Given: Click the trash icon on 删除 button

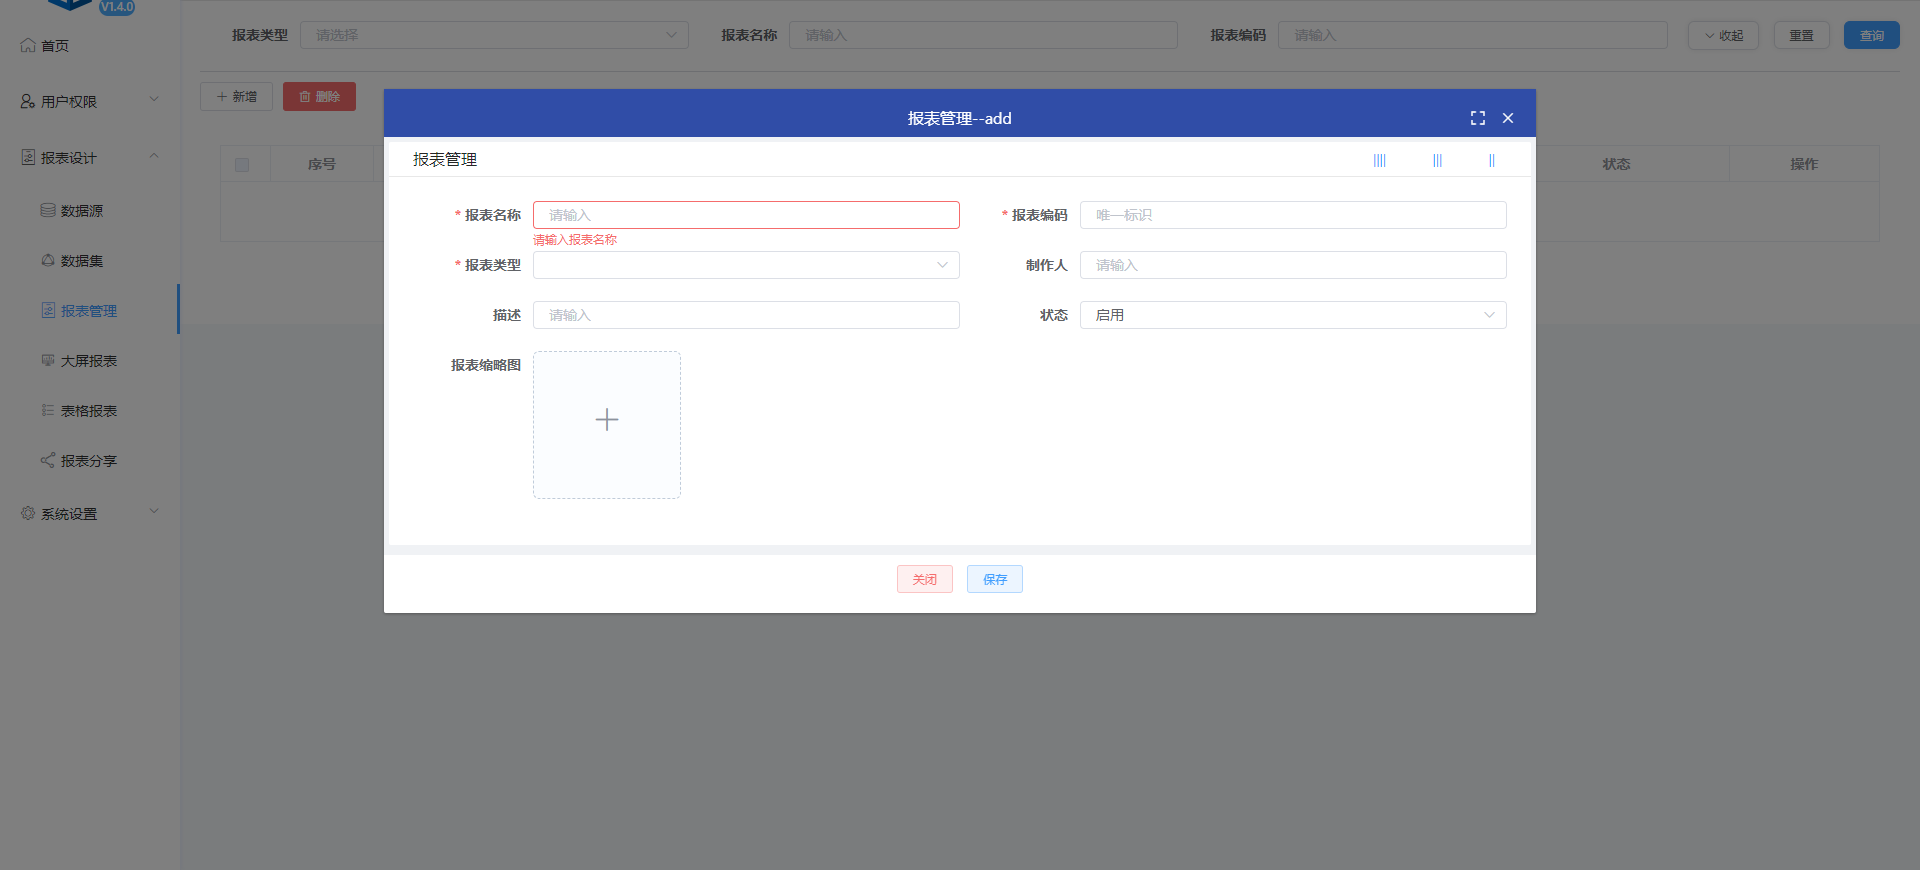Looking at the screenshot, I should click(x=305, y=97).
